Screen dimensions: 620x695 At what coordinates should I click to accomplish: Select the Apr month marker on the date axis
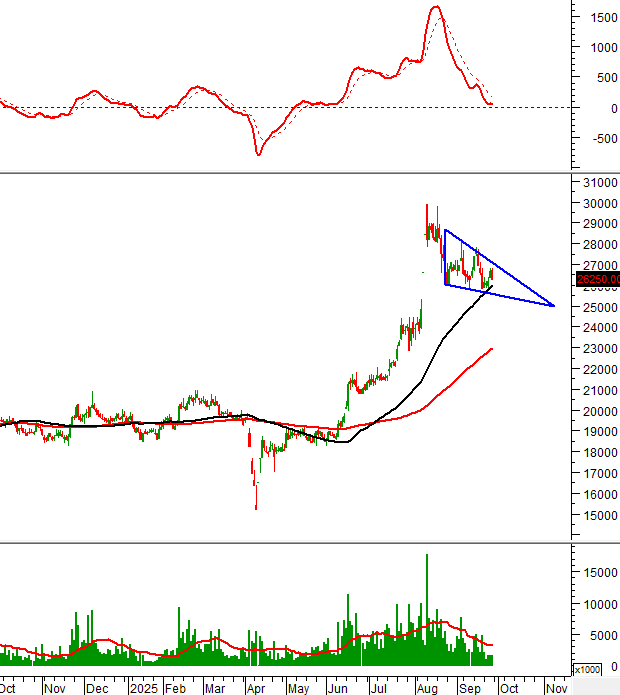255,688
